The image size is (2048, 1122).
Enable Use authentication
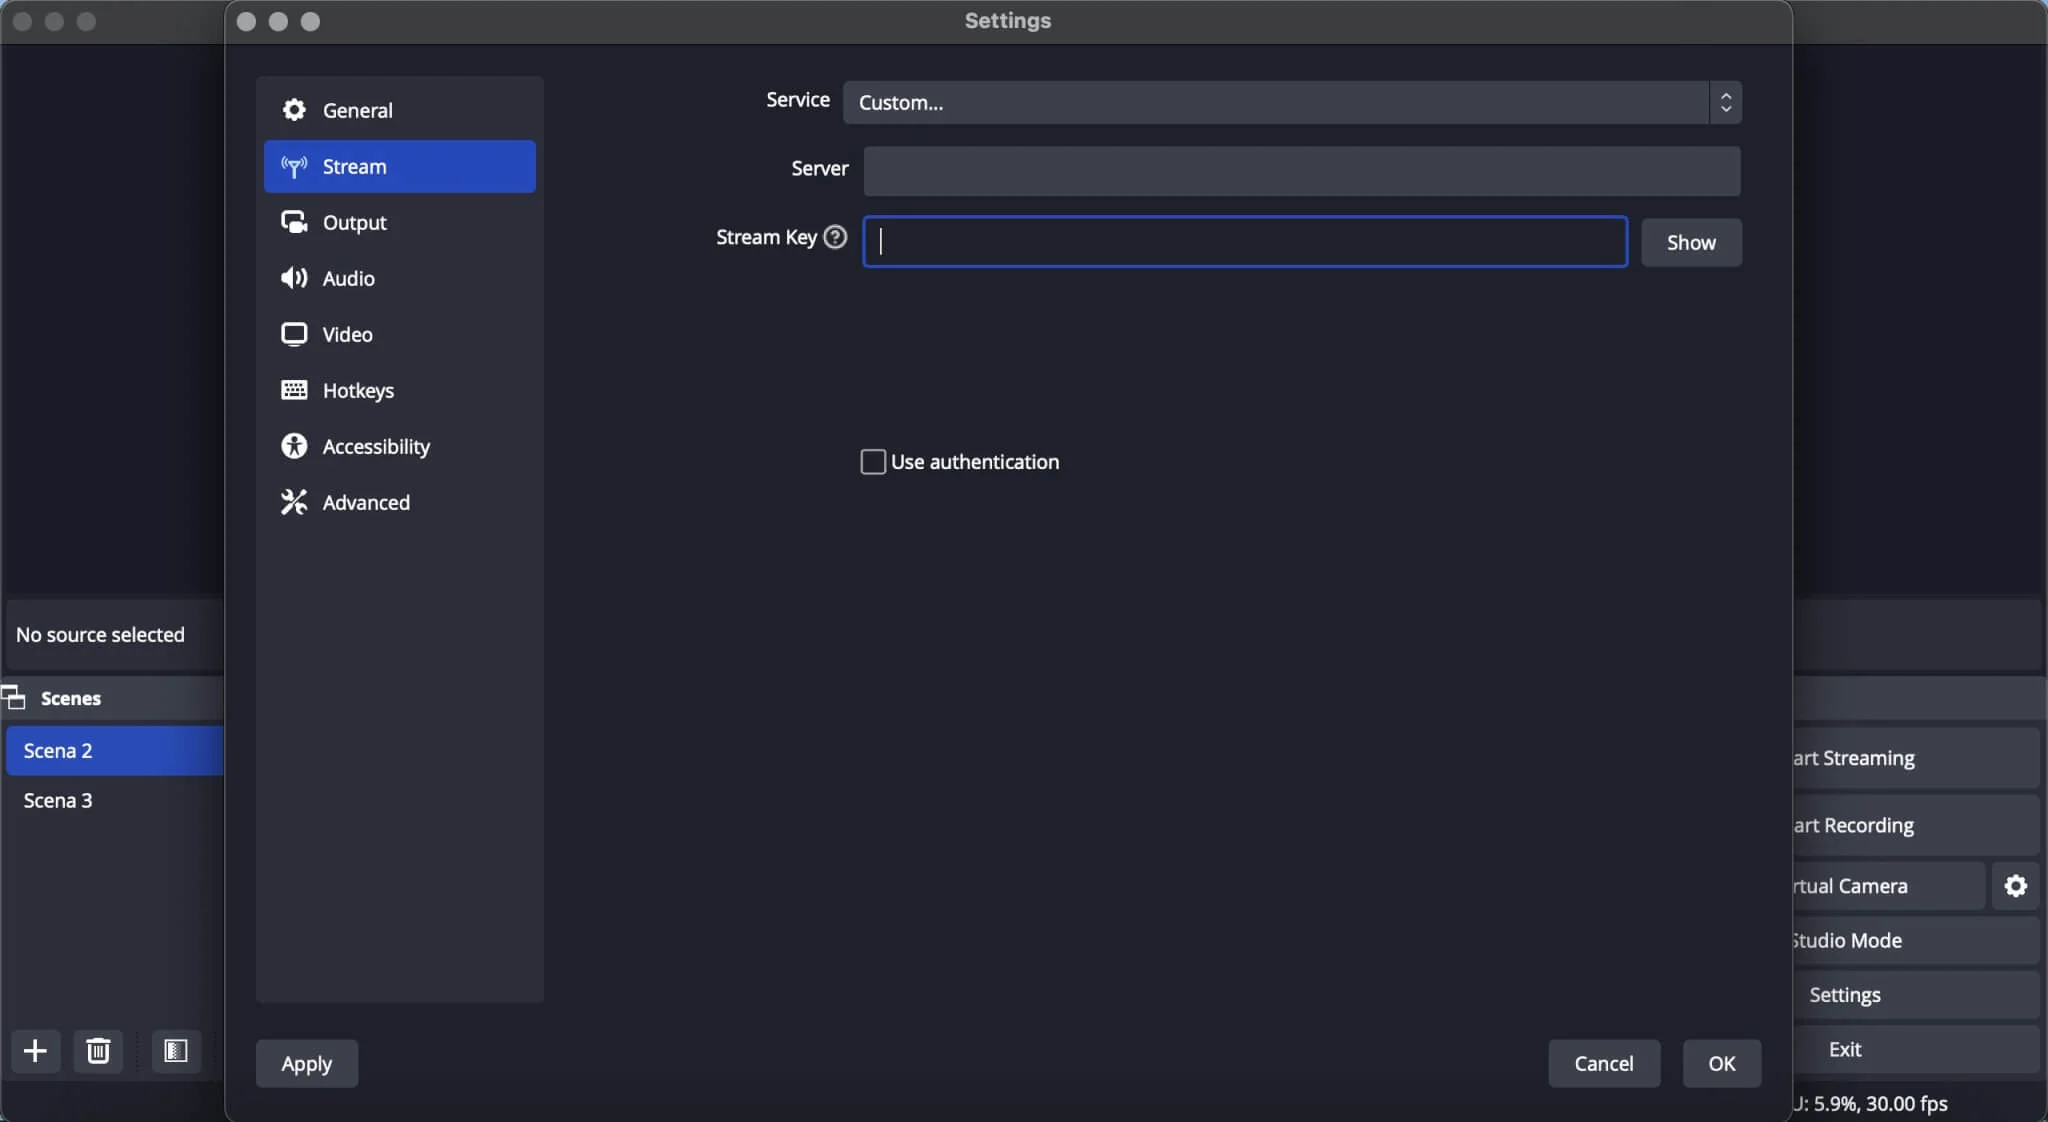click(872, 462)
